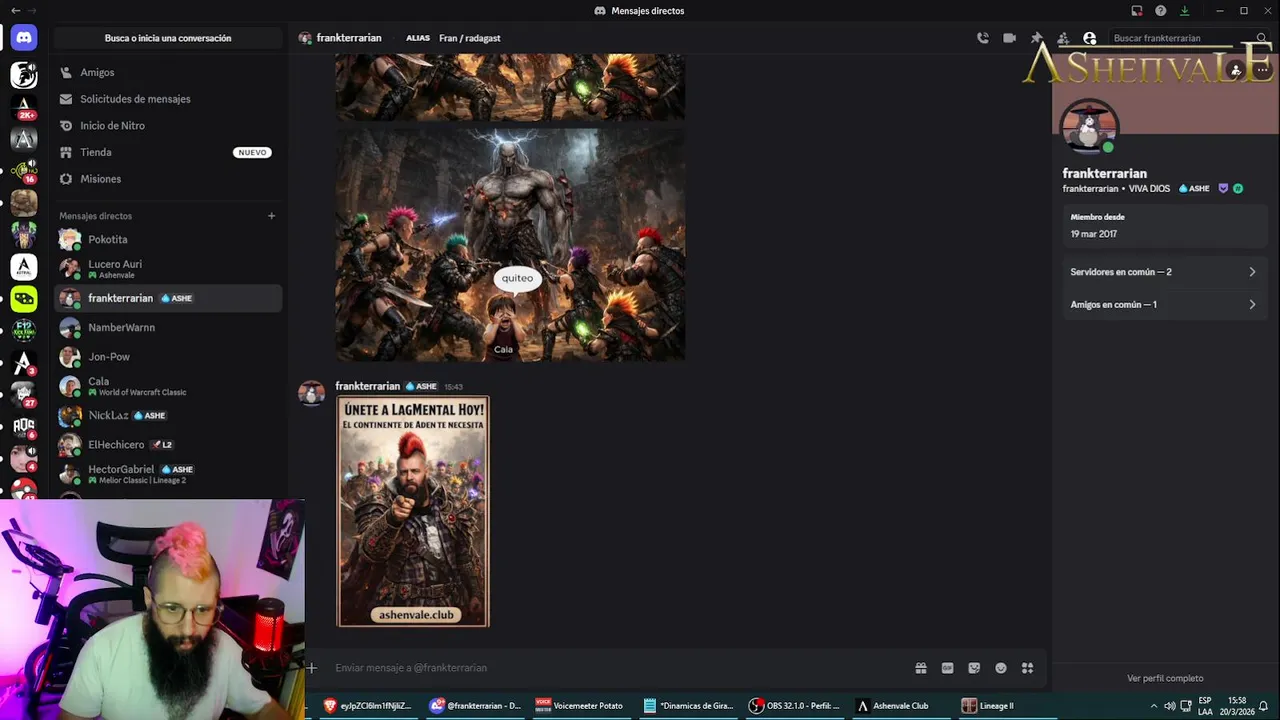Open Discord home direct messages button
Image resolution: width=1280 pixels, height=720 pixels.
point(24,38)
